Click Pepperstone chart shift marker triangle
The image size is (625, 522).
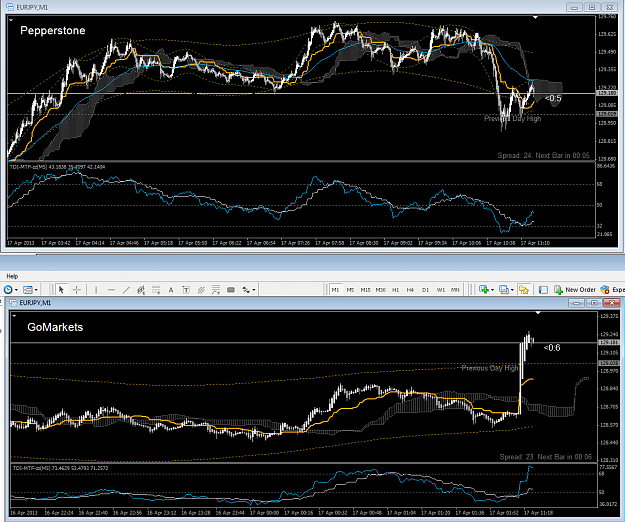pyautogui.click(x=535, y=18)
